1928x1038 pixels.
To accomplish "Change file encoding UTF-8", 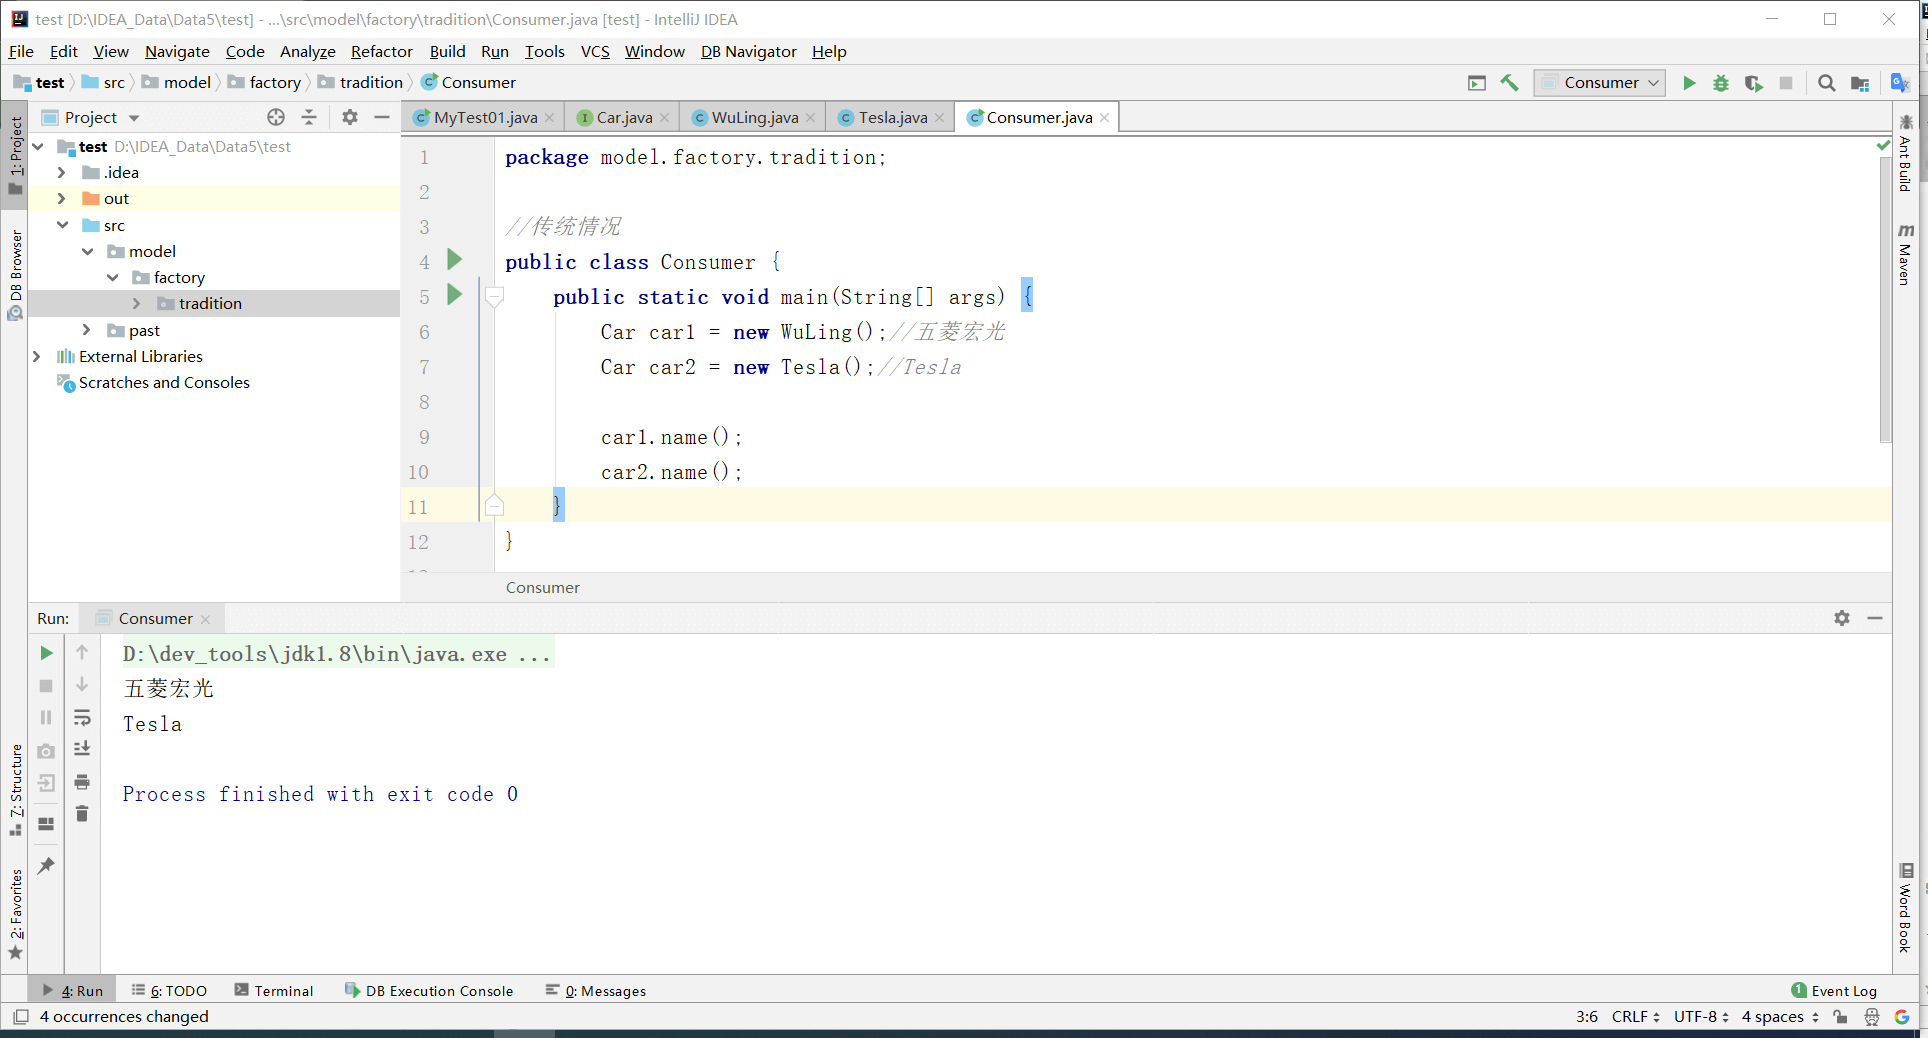I will point(1701,1017).
